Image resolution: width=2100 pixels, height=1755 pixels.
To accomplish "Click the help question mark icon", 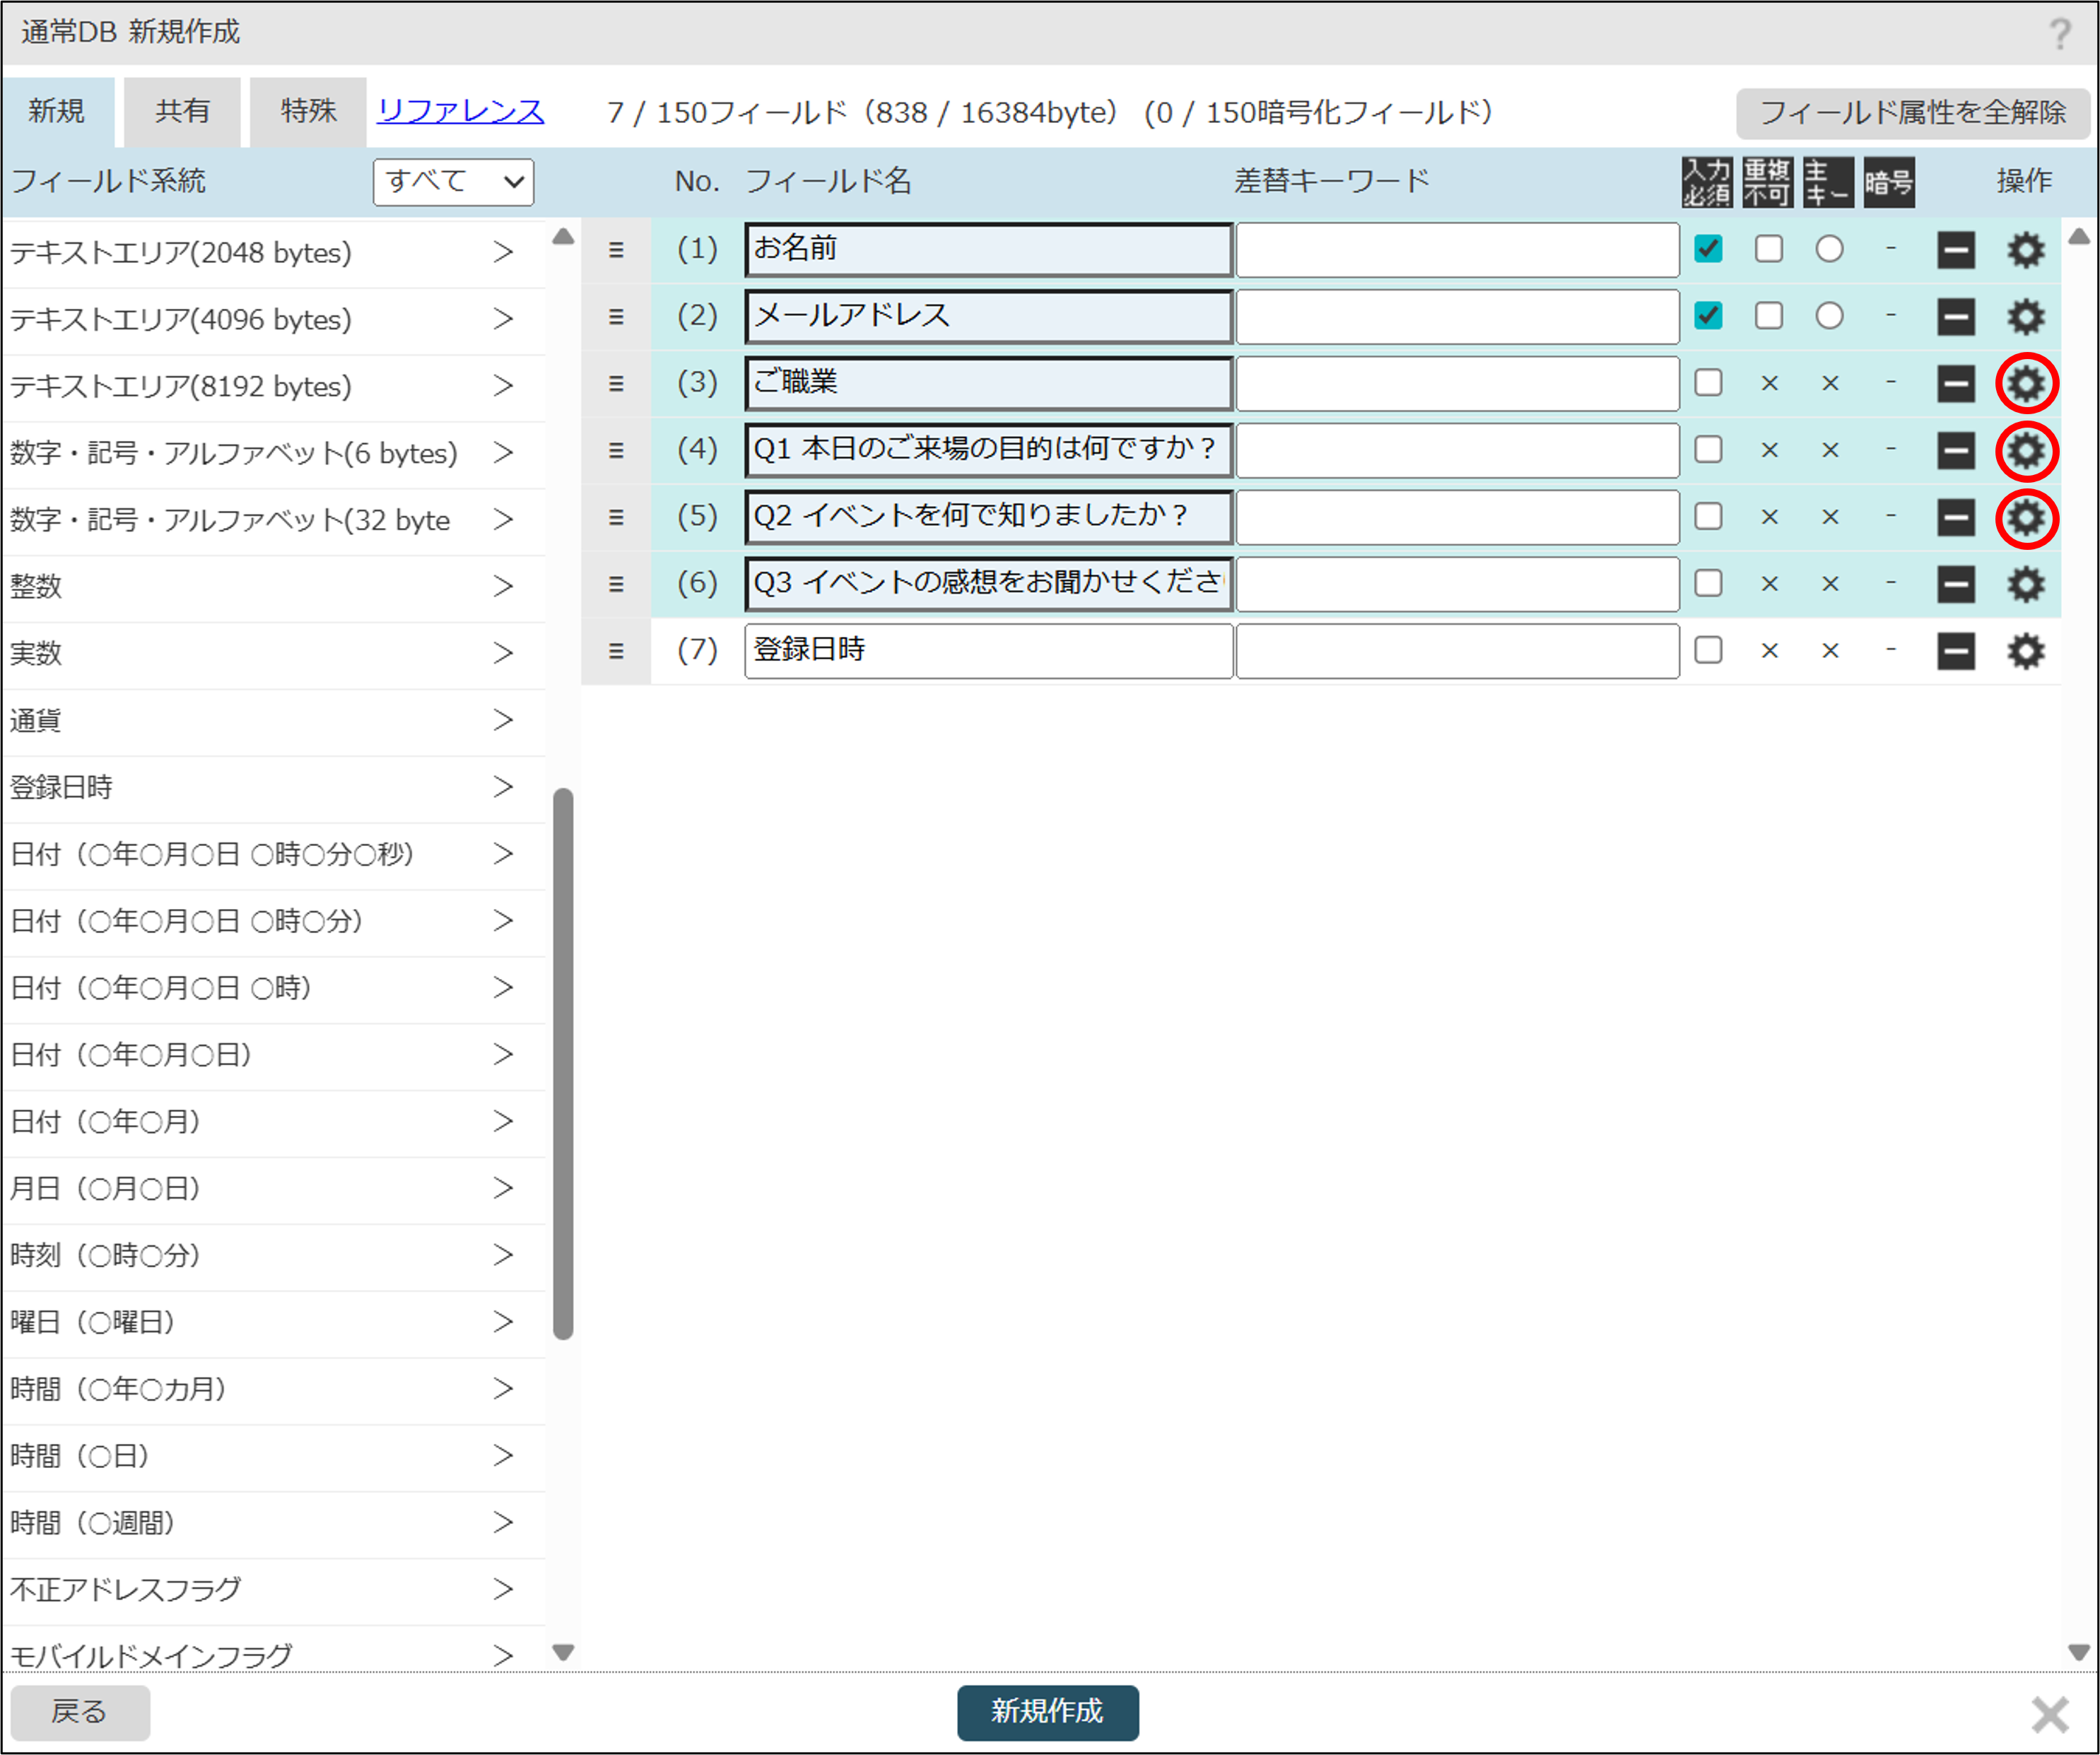I will tap(2059, 34).
